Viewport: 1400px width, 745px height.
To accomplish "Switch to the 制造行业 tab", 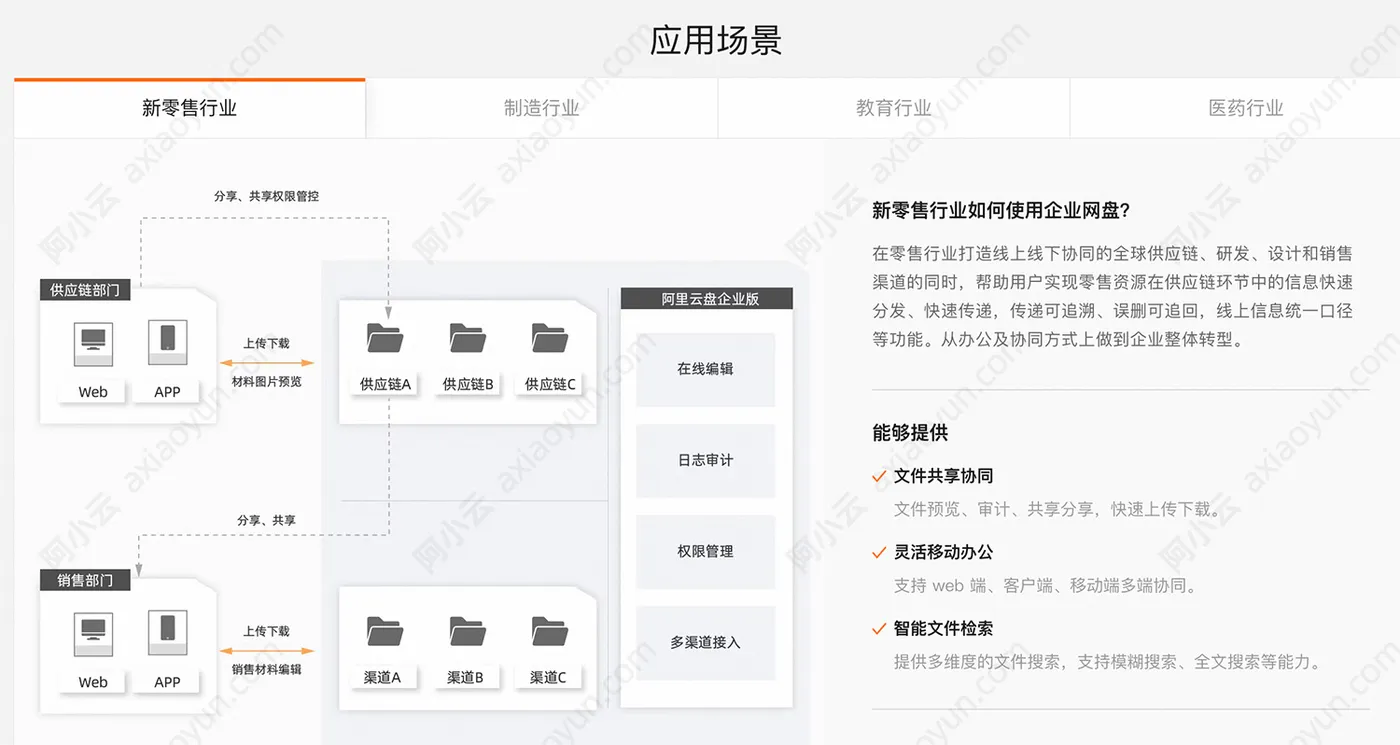I will [541, 108].
